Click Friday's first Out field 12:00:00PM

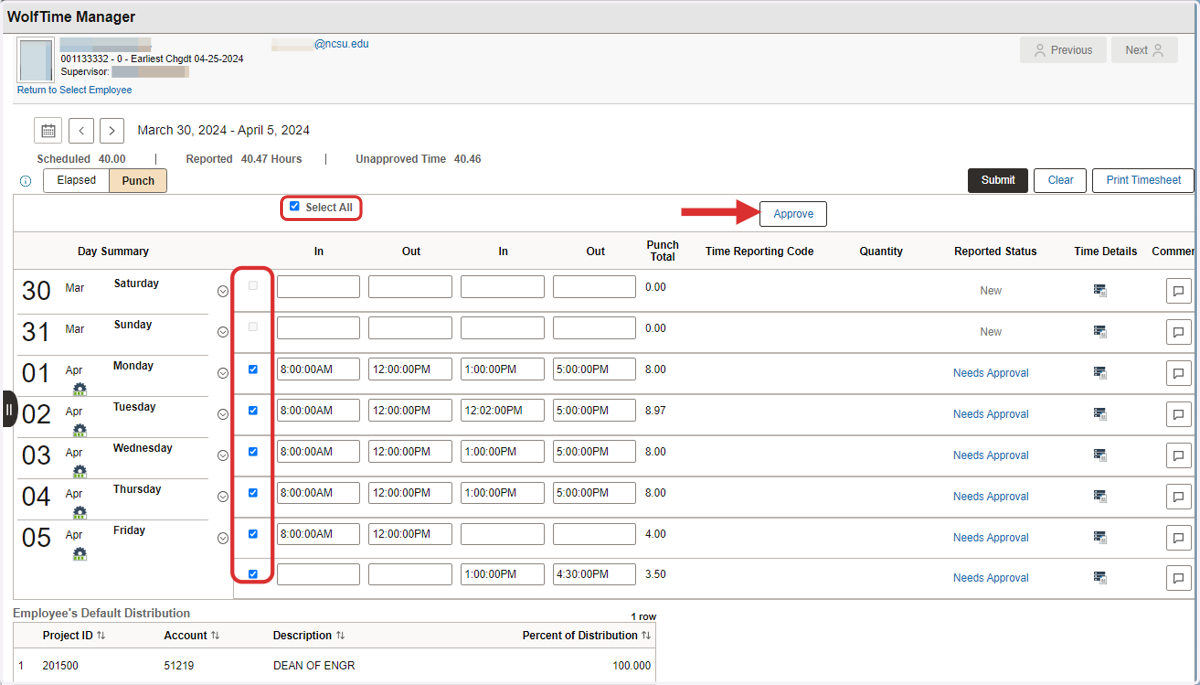(410, 533)
